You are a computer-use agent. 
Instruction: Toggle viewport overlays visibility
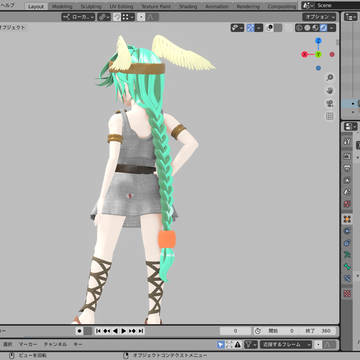coord(270,28)
